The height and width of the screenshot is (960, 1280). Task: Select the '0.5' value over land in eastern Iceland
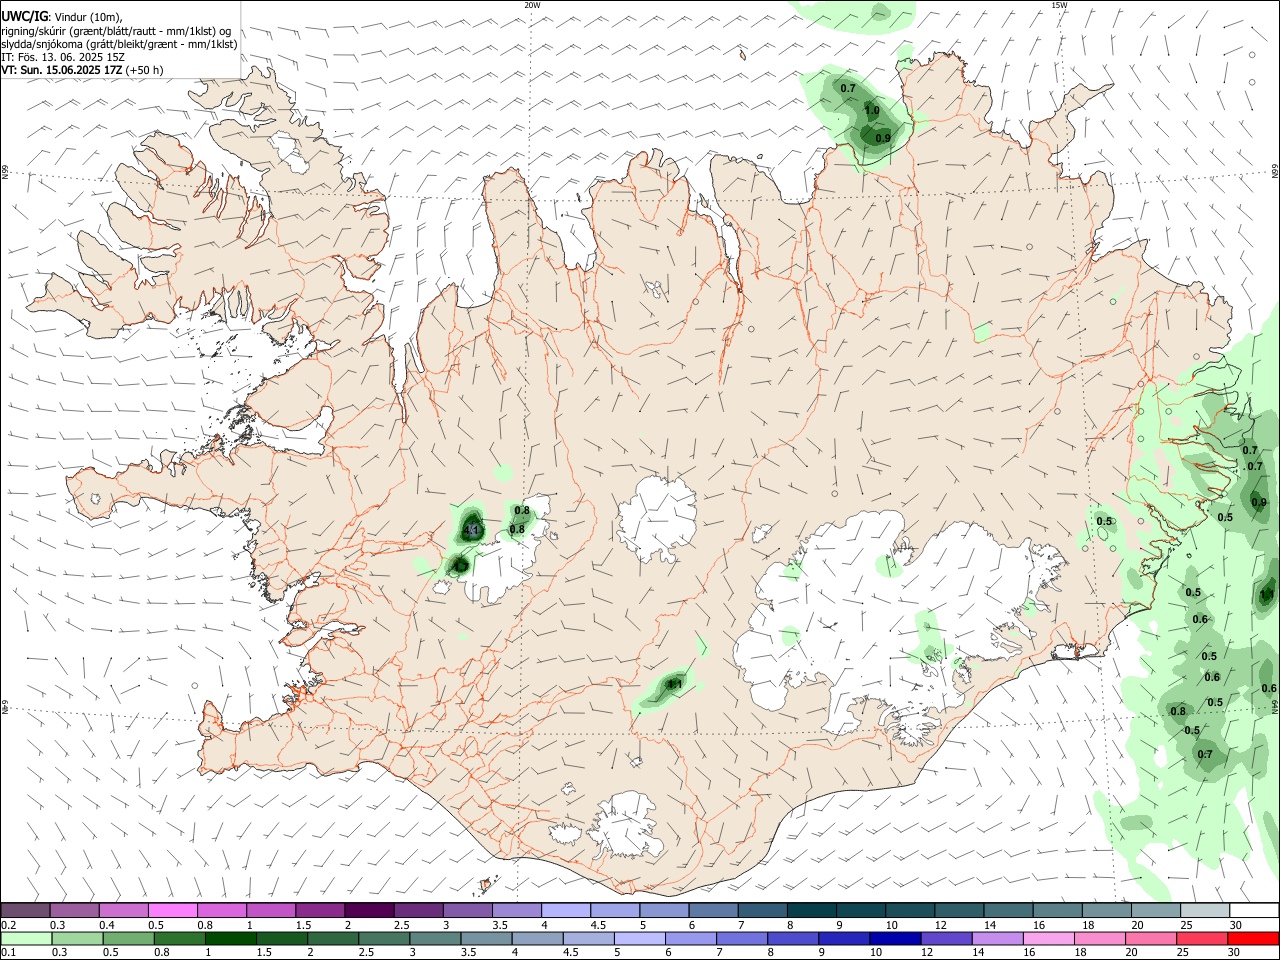[x=1104, y=521]
